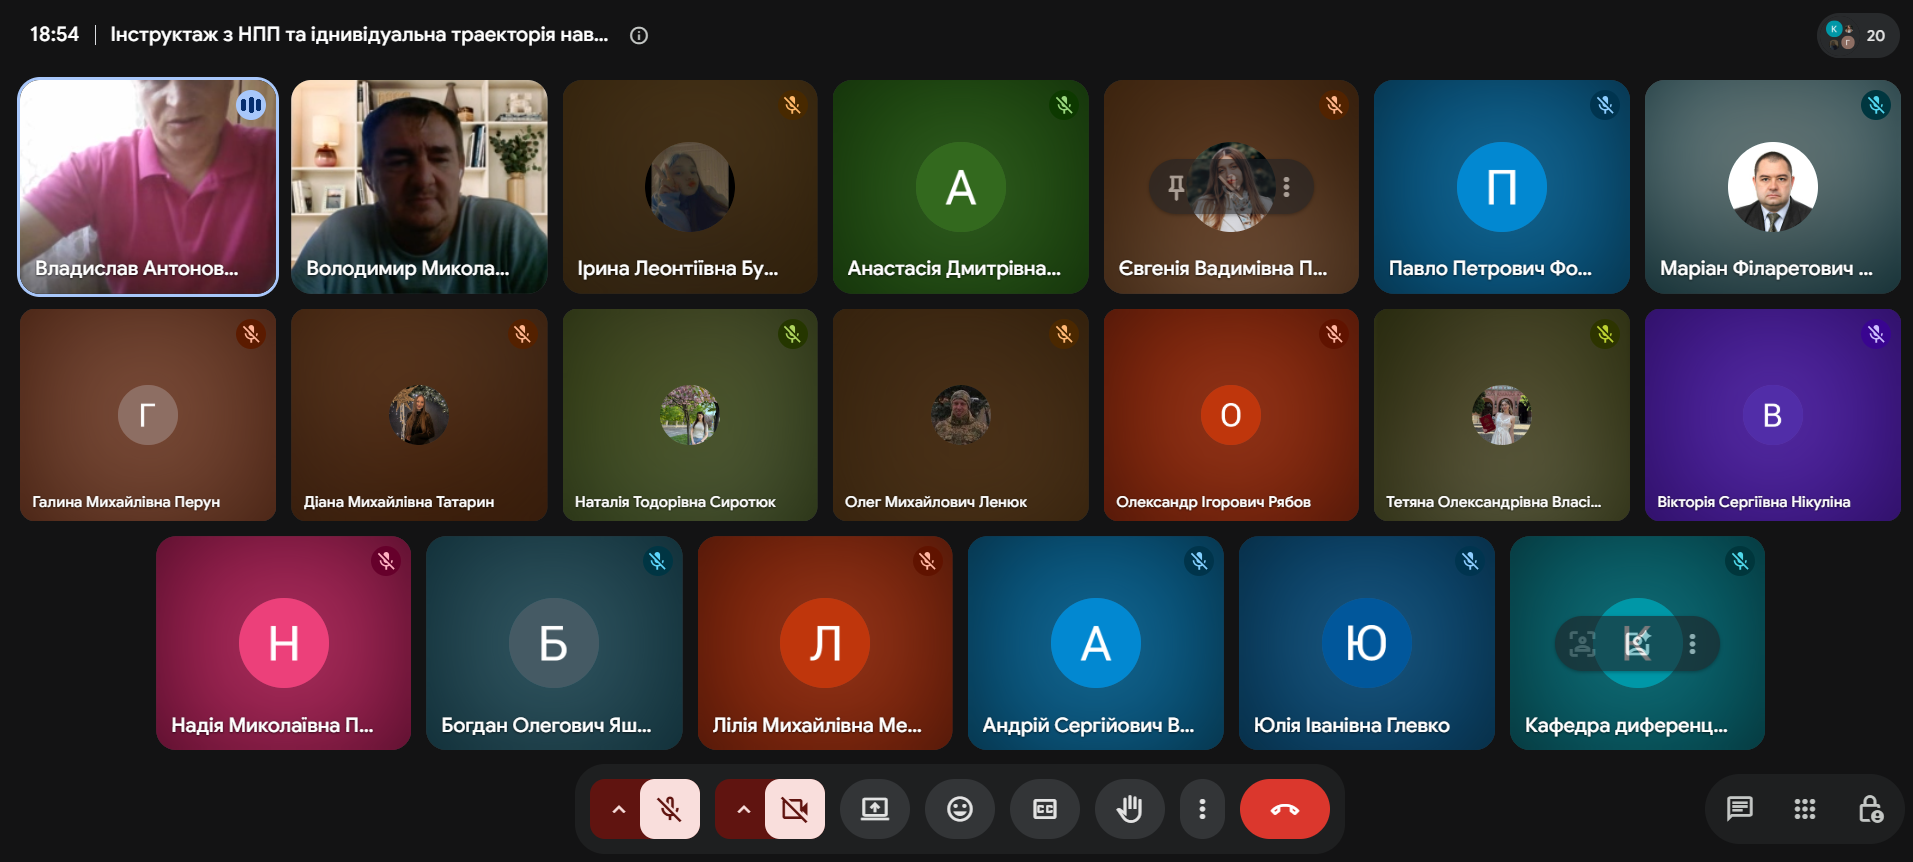
Task: Click the framing icon on Кафедра диференц... tile
Action: click(x=1582, y=644)
